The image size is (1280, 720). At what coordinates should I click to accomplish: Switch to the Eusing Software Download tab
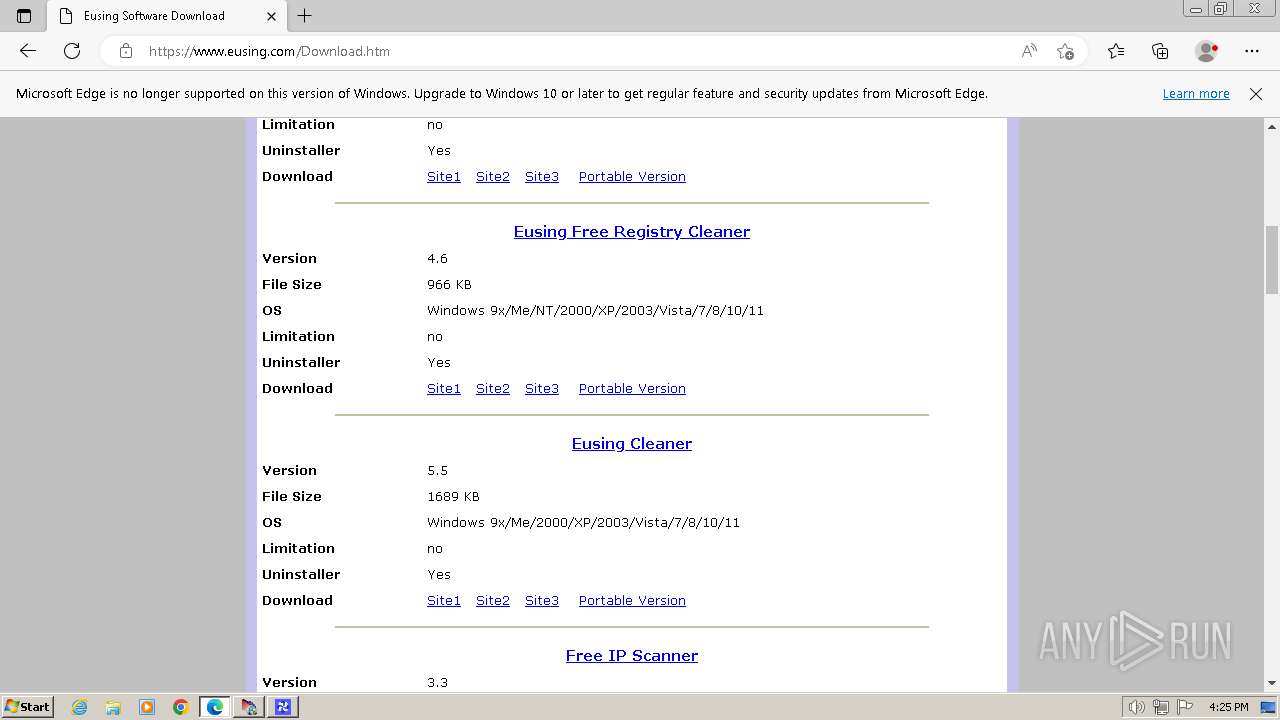click(166, 16)
